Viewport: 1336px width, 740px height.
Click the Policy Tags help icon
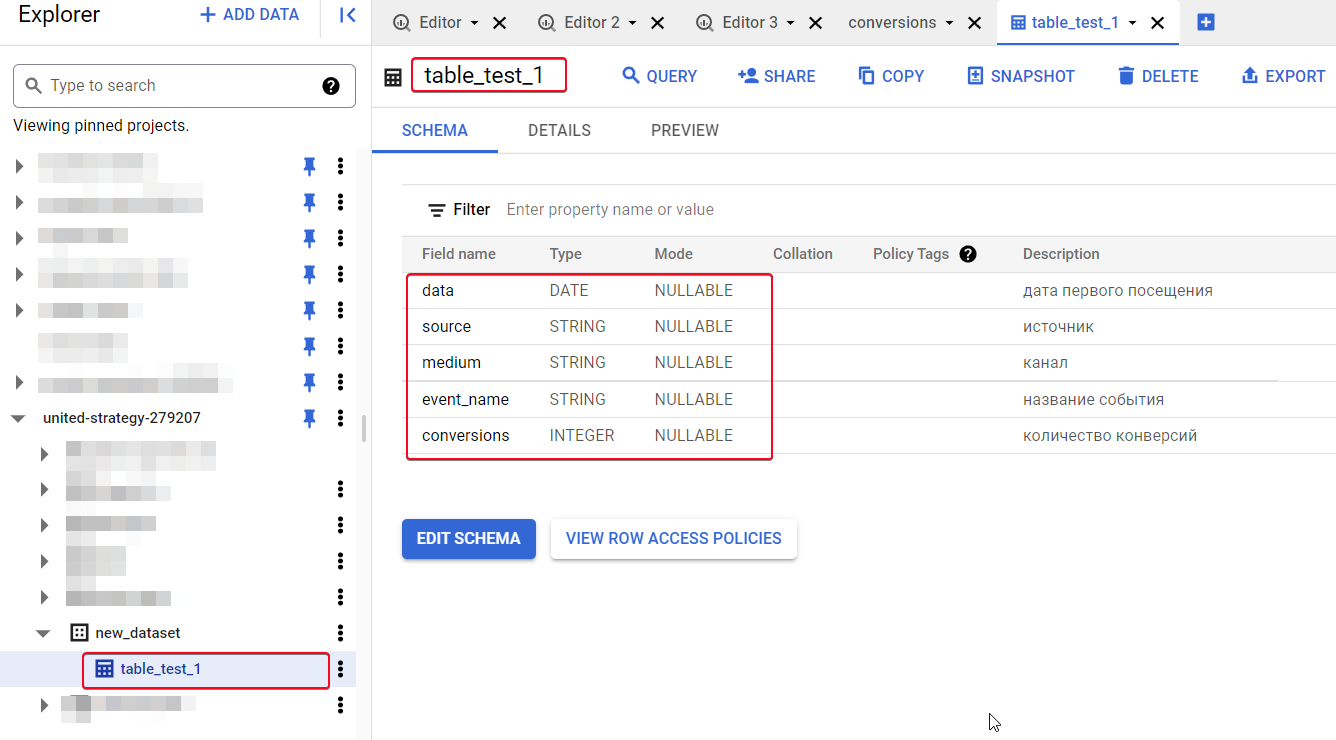(x=968, y=254)
